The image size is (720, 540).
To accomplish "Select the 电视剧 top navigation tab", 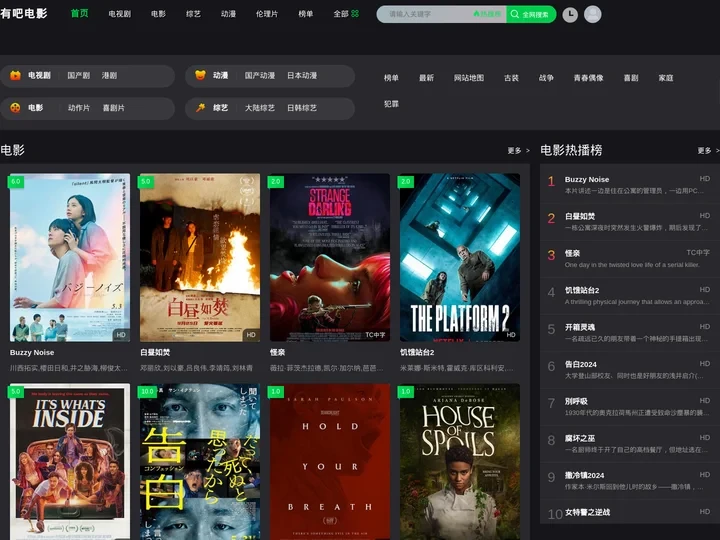I will [x=119, y=14].
